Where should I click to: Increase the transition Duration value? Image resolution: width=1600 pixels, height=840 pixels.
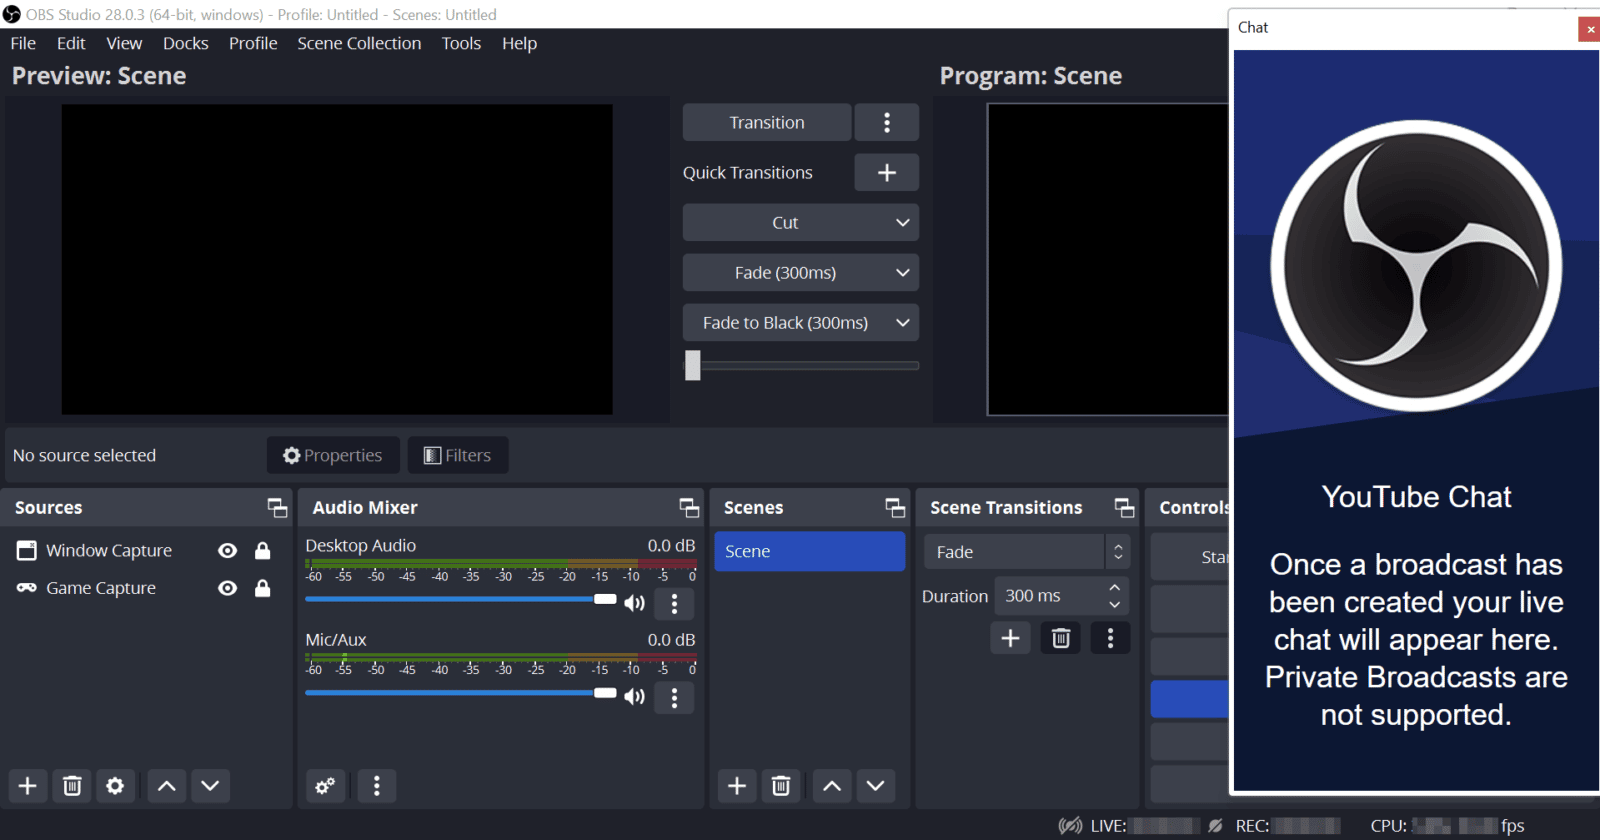coord(1115,588)
